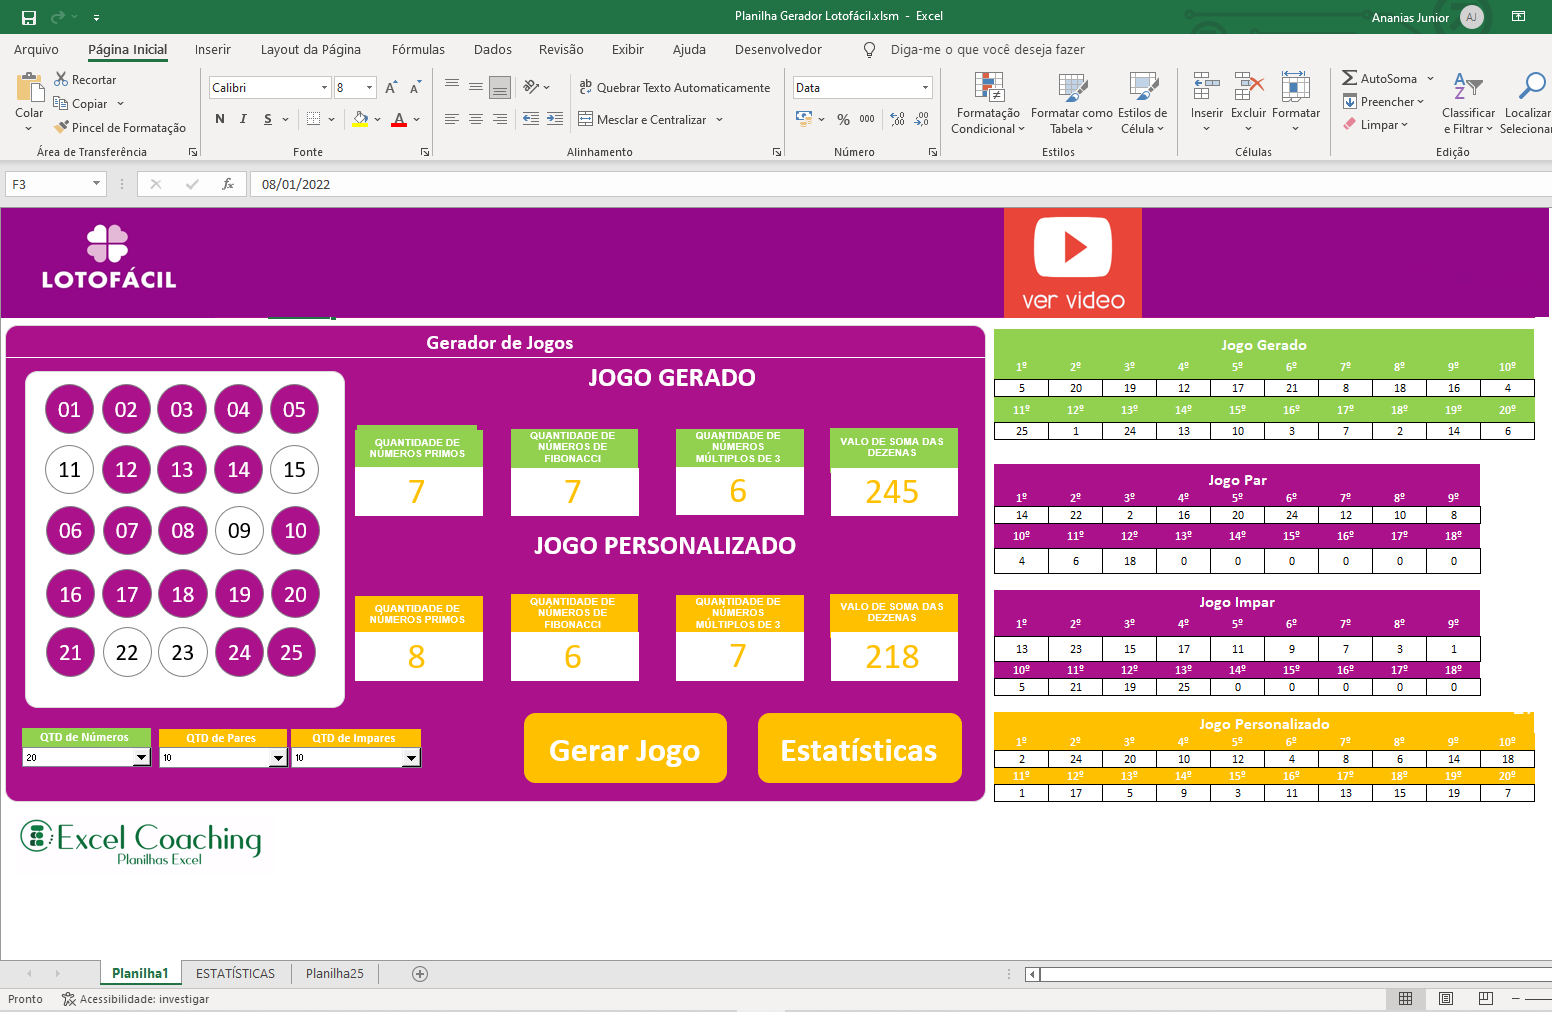Toggle middle vertical alignment
Image resolution: width=1552 pixels, height=1012 pixels.
click(476, 87)
